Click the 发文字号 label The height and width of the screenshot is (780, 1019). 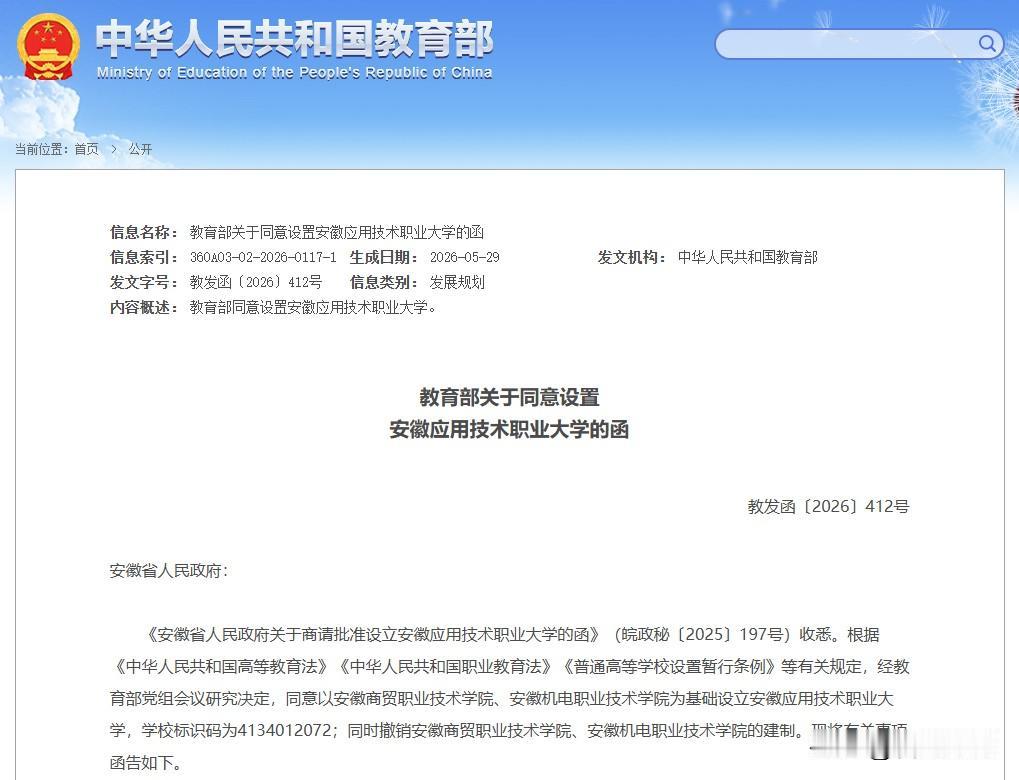point(144,282)
